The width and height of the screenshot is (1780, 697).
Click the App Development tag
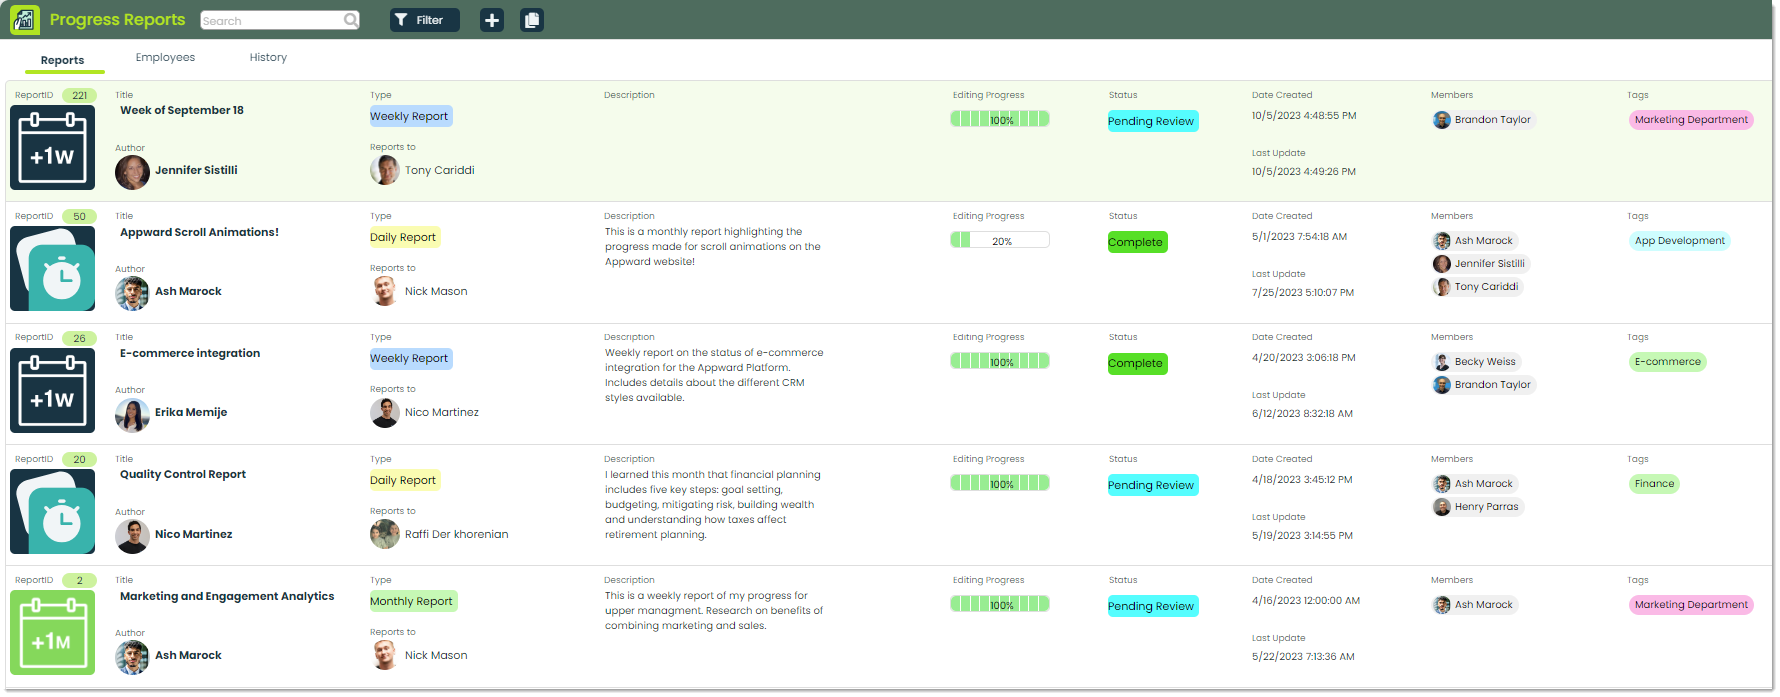1679,241
